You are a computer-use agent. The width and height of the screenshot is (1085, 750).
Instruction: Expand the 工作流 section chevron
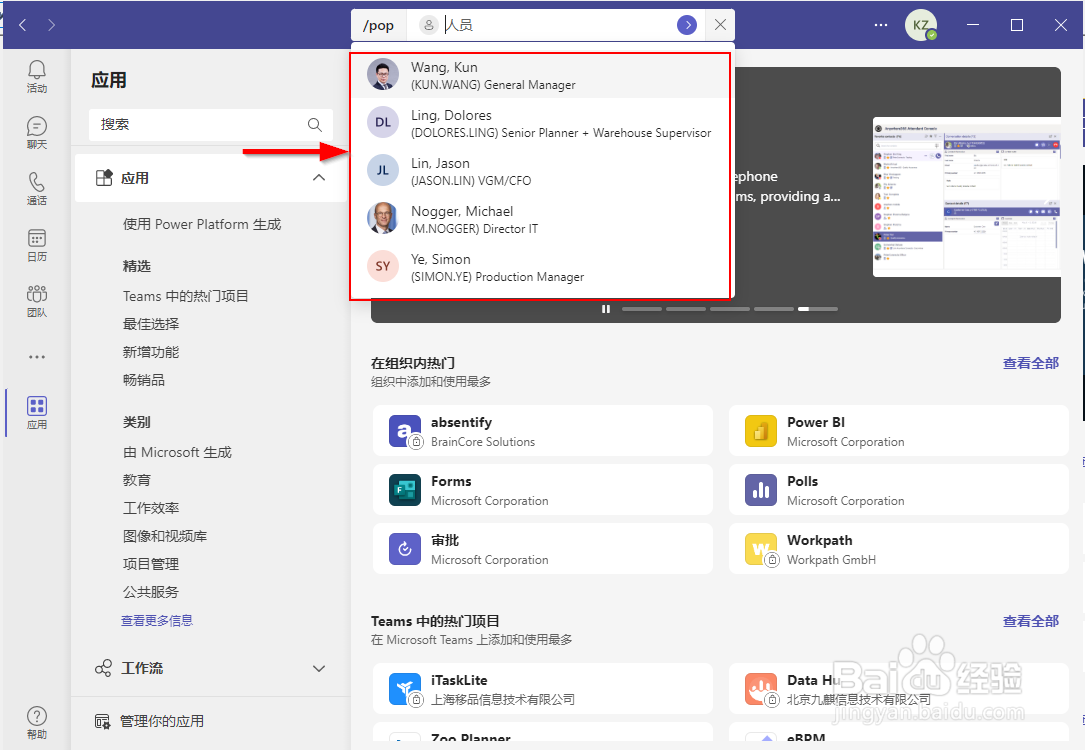[319, 668]
